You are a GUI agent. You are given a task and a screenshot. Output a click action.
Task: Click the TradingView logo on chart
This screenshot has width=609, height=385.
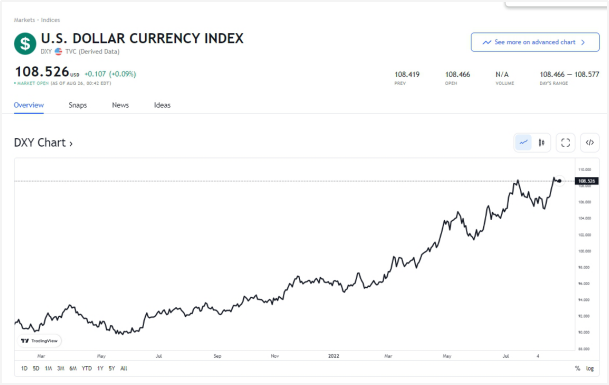click(39, 341)
